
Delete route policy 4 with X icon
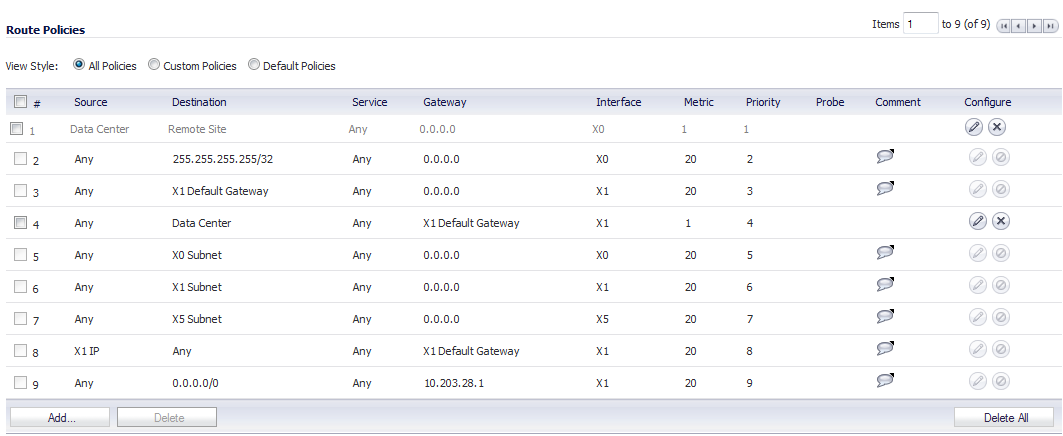pos(1000,222)
